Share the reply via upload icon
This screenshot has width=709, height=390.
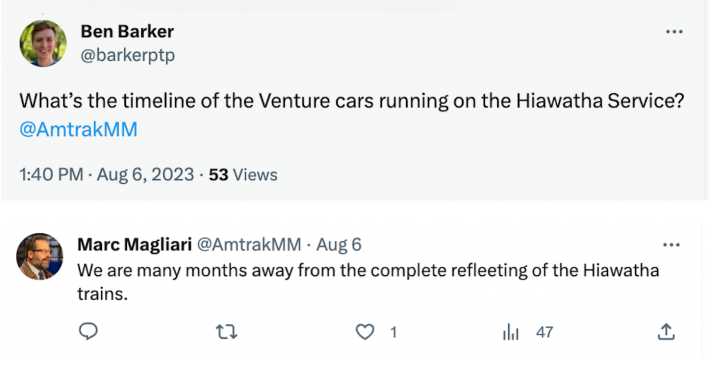tap(666, 332)
